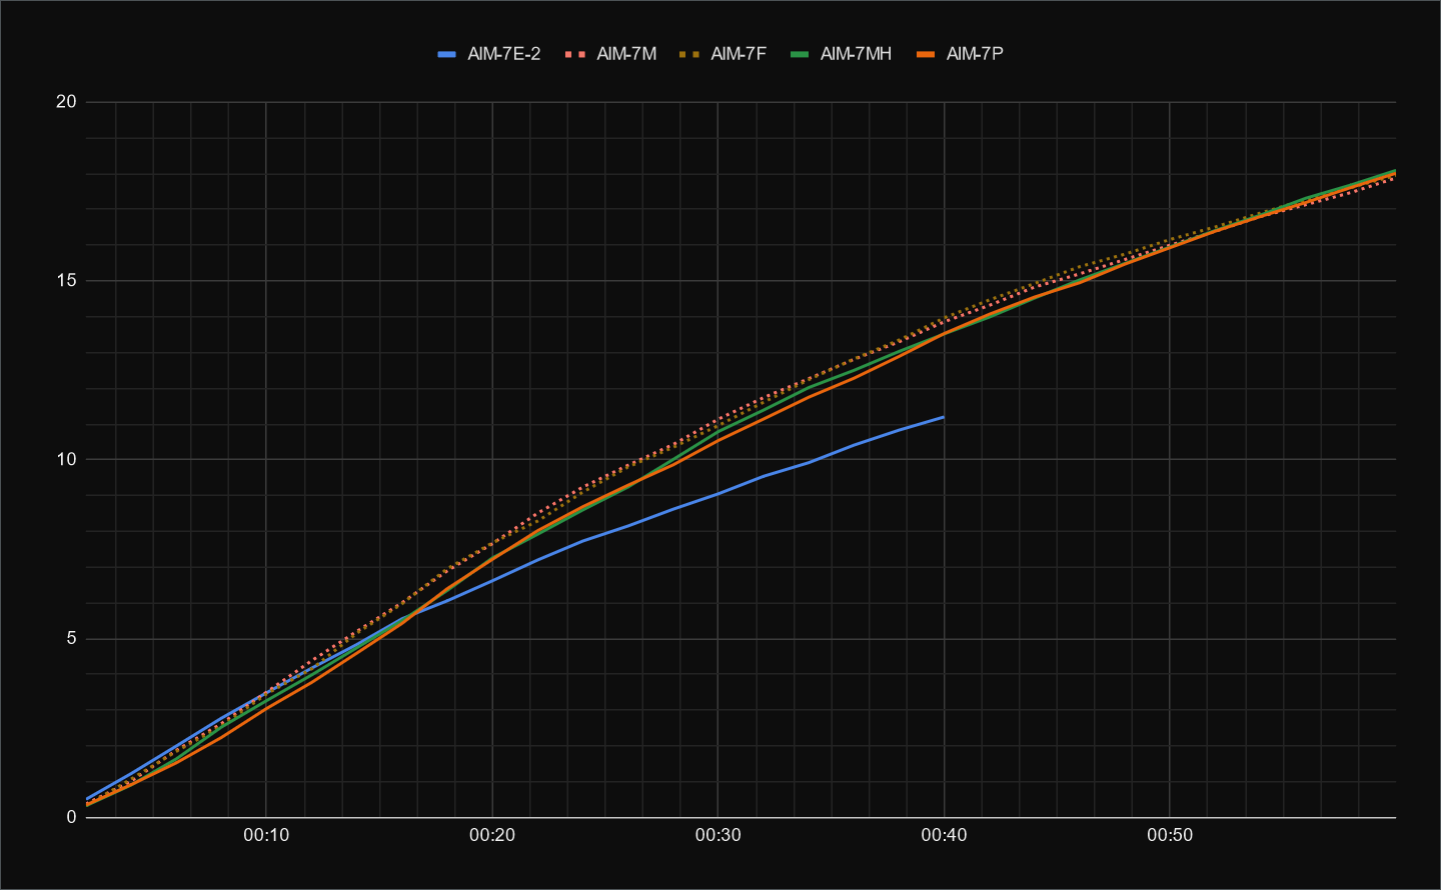1441x890 pixels.
Task: Click the orange AIM-7P legend swatch
Action: [x=926, y=54]
